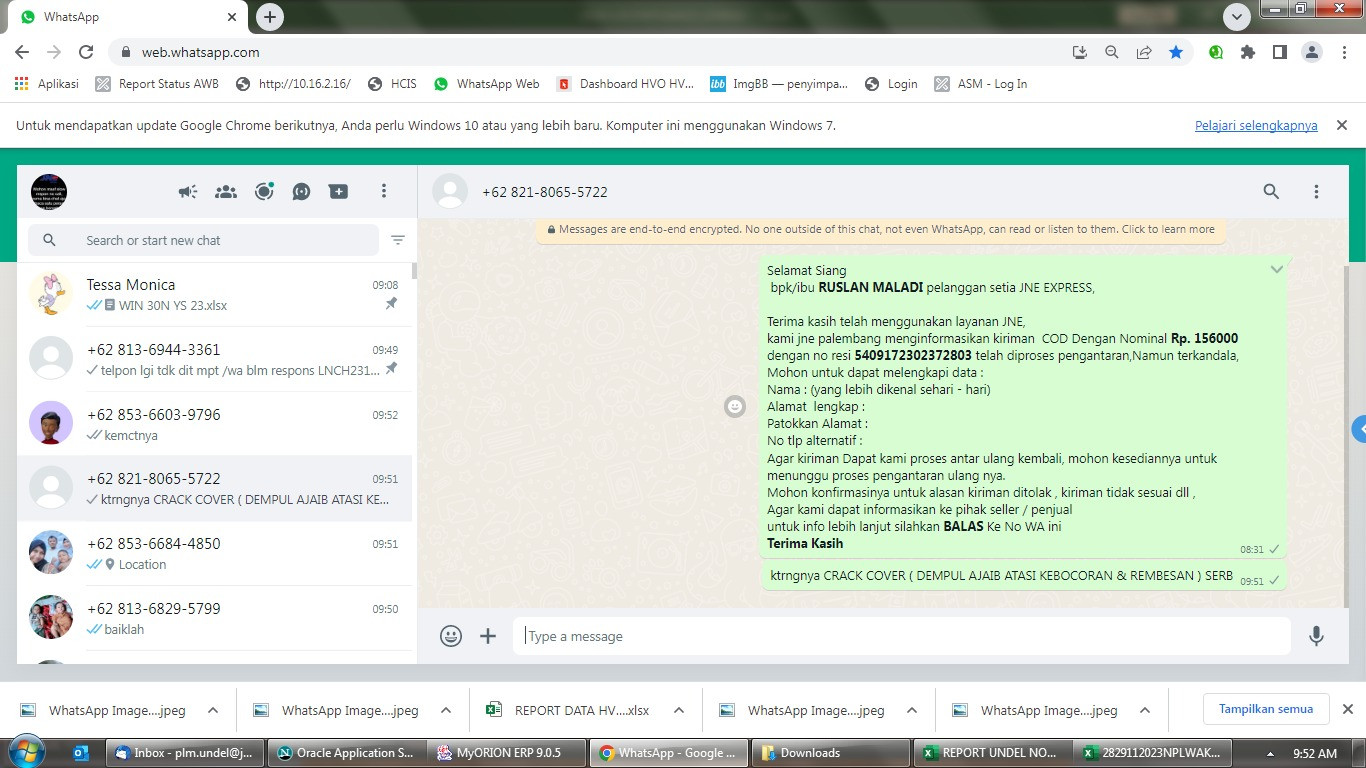Open a new browser tab with plus button
Image resolution: width=1366 pixels, height=768 pixels.
(270, 17)
